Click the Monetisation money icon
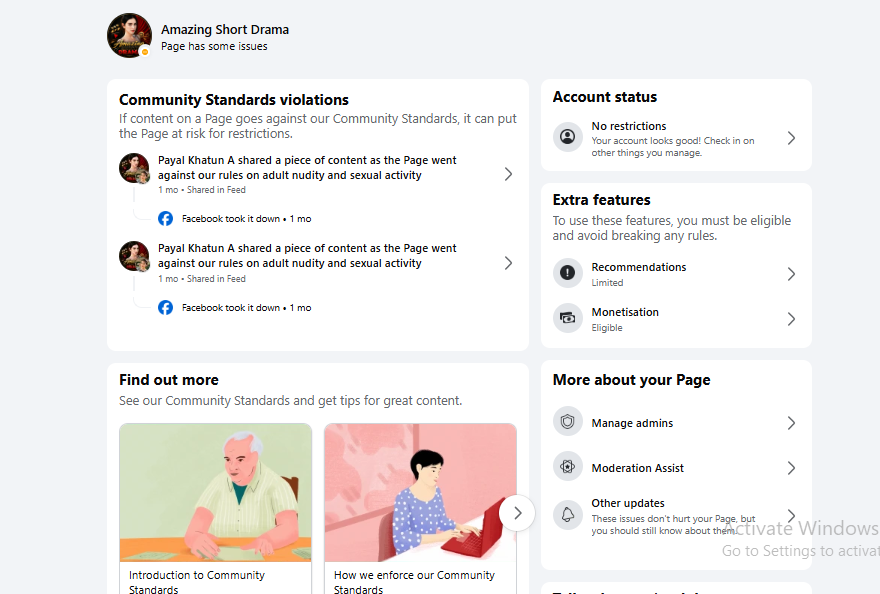Viewport: 880px width, 594px height. (x=567, y=318)
